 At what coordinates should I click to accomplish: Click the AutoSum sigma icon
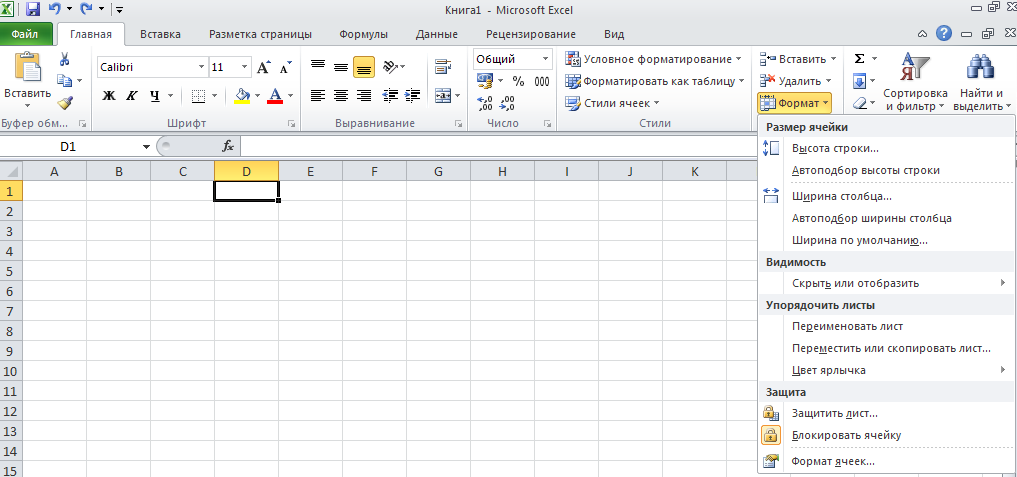pyautogui.click(x=859, y=59)
